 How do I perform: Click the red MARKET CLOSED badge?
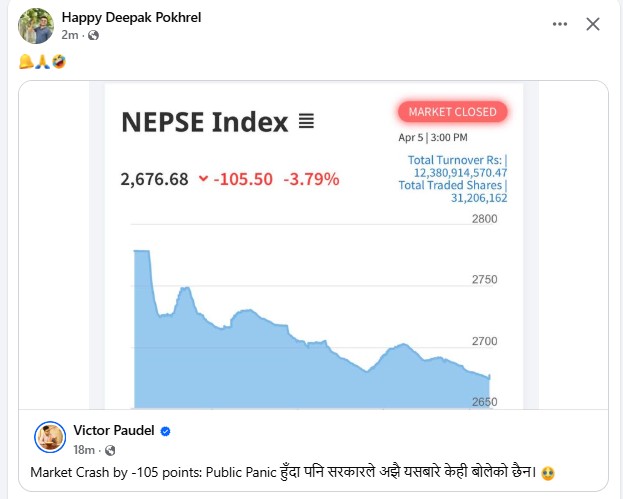click(452, 112)
